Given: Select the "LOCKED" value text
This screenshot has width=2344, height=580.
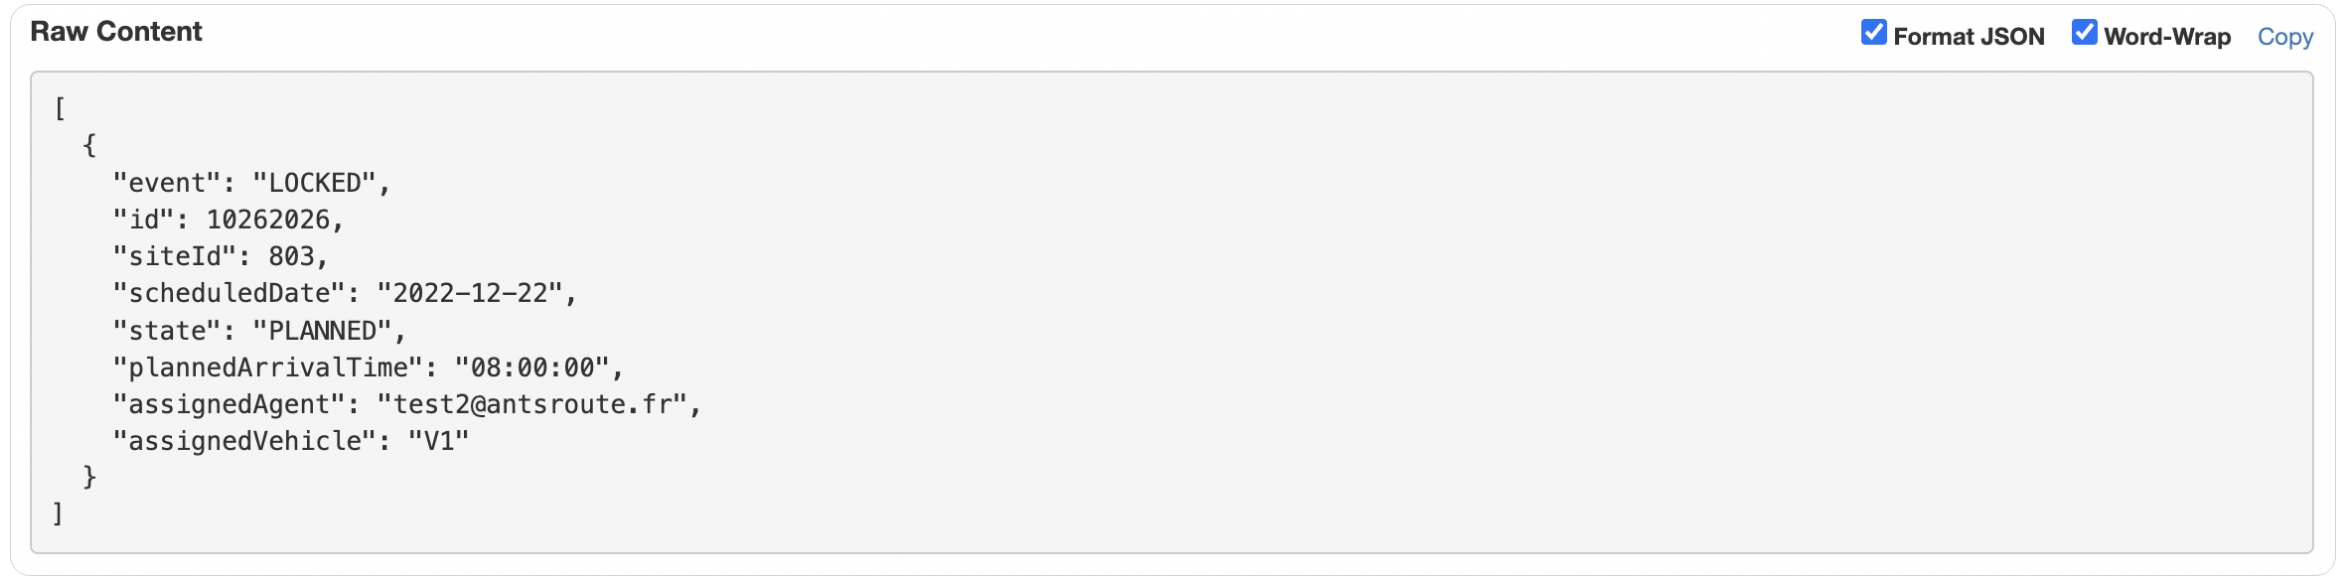Looking at the screenshot, I should (x=314, y=183).
